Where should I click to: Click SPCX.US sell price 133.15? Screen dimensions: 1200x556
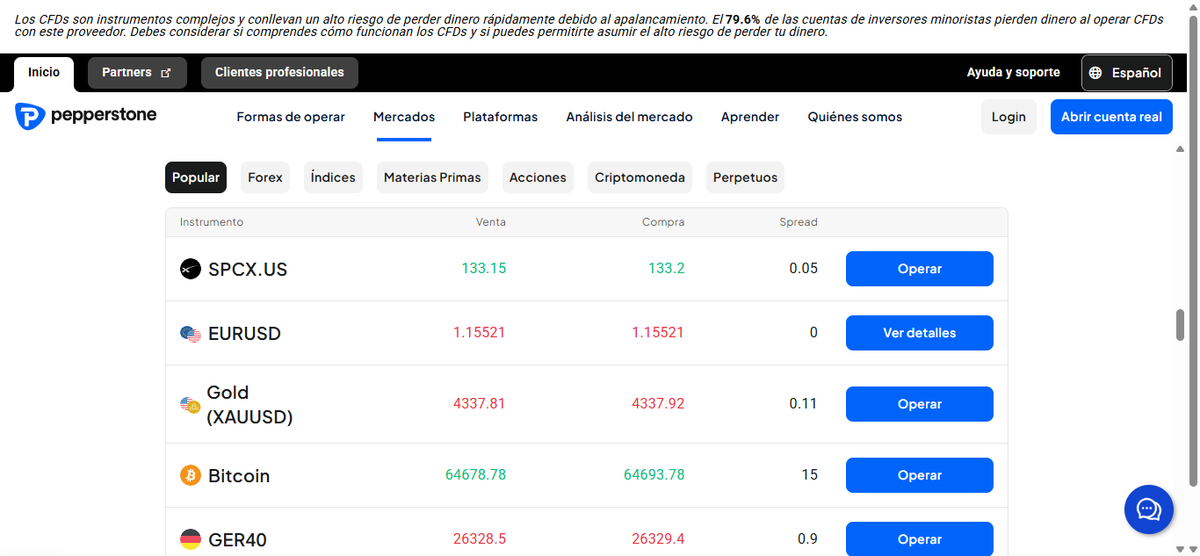[x=483, y=268]
